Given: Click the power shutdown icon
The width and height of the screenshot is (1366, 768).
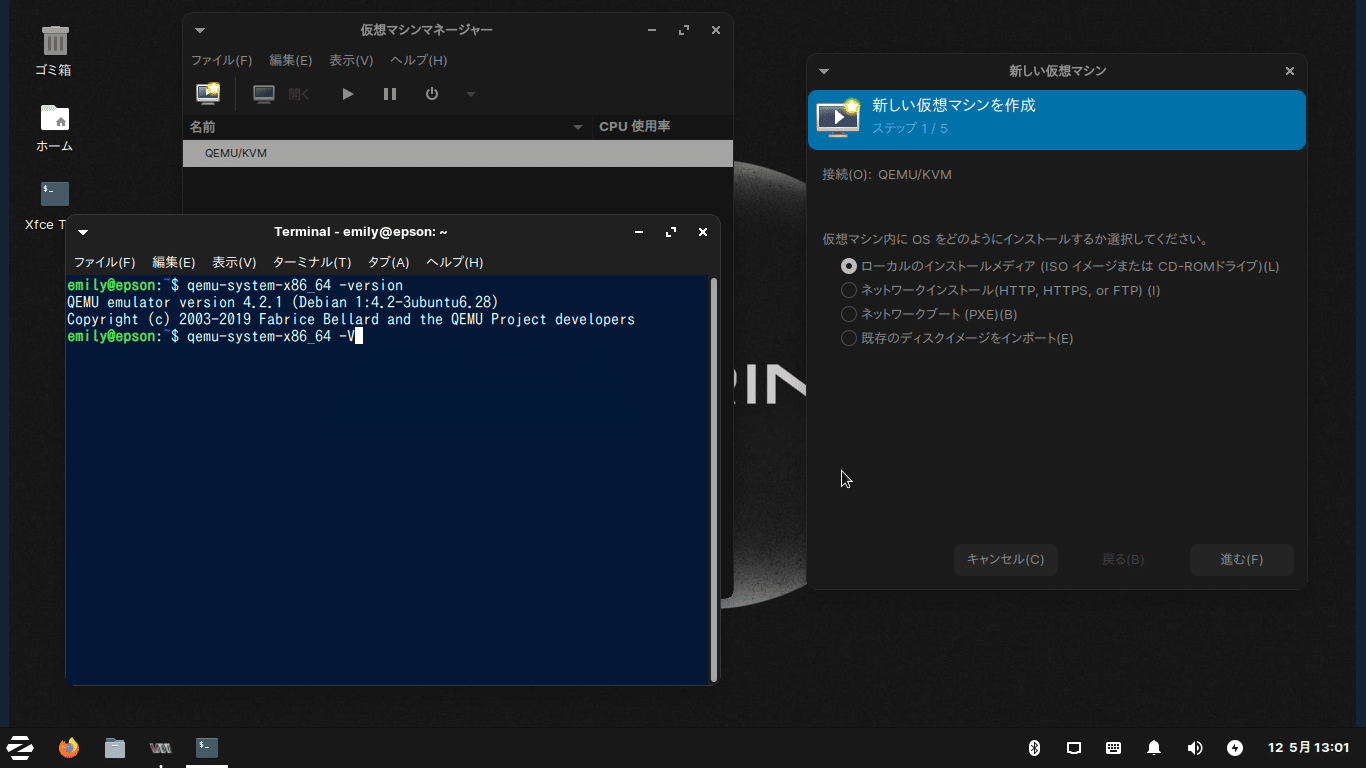Looking at the screenshot, I should tap(432, 94).
